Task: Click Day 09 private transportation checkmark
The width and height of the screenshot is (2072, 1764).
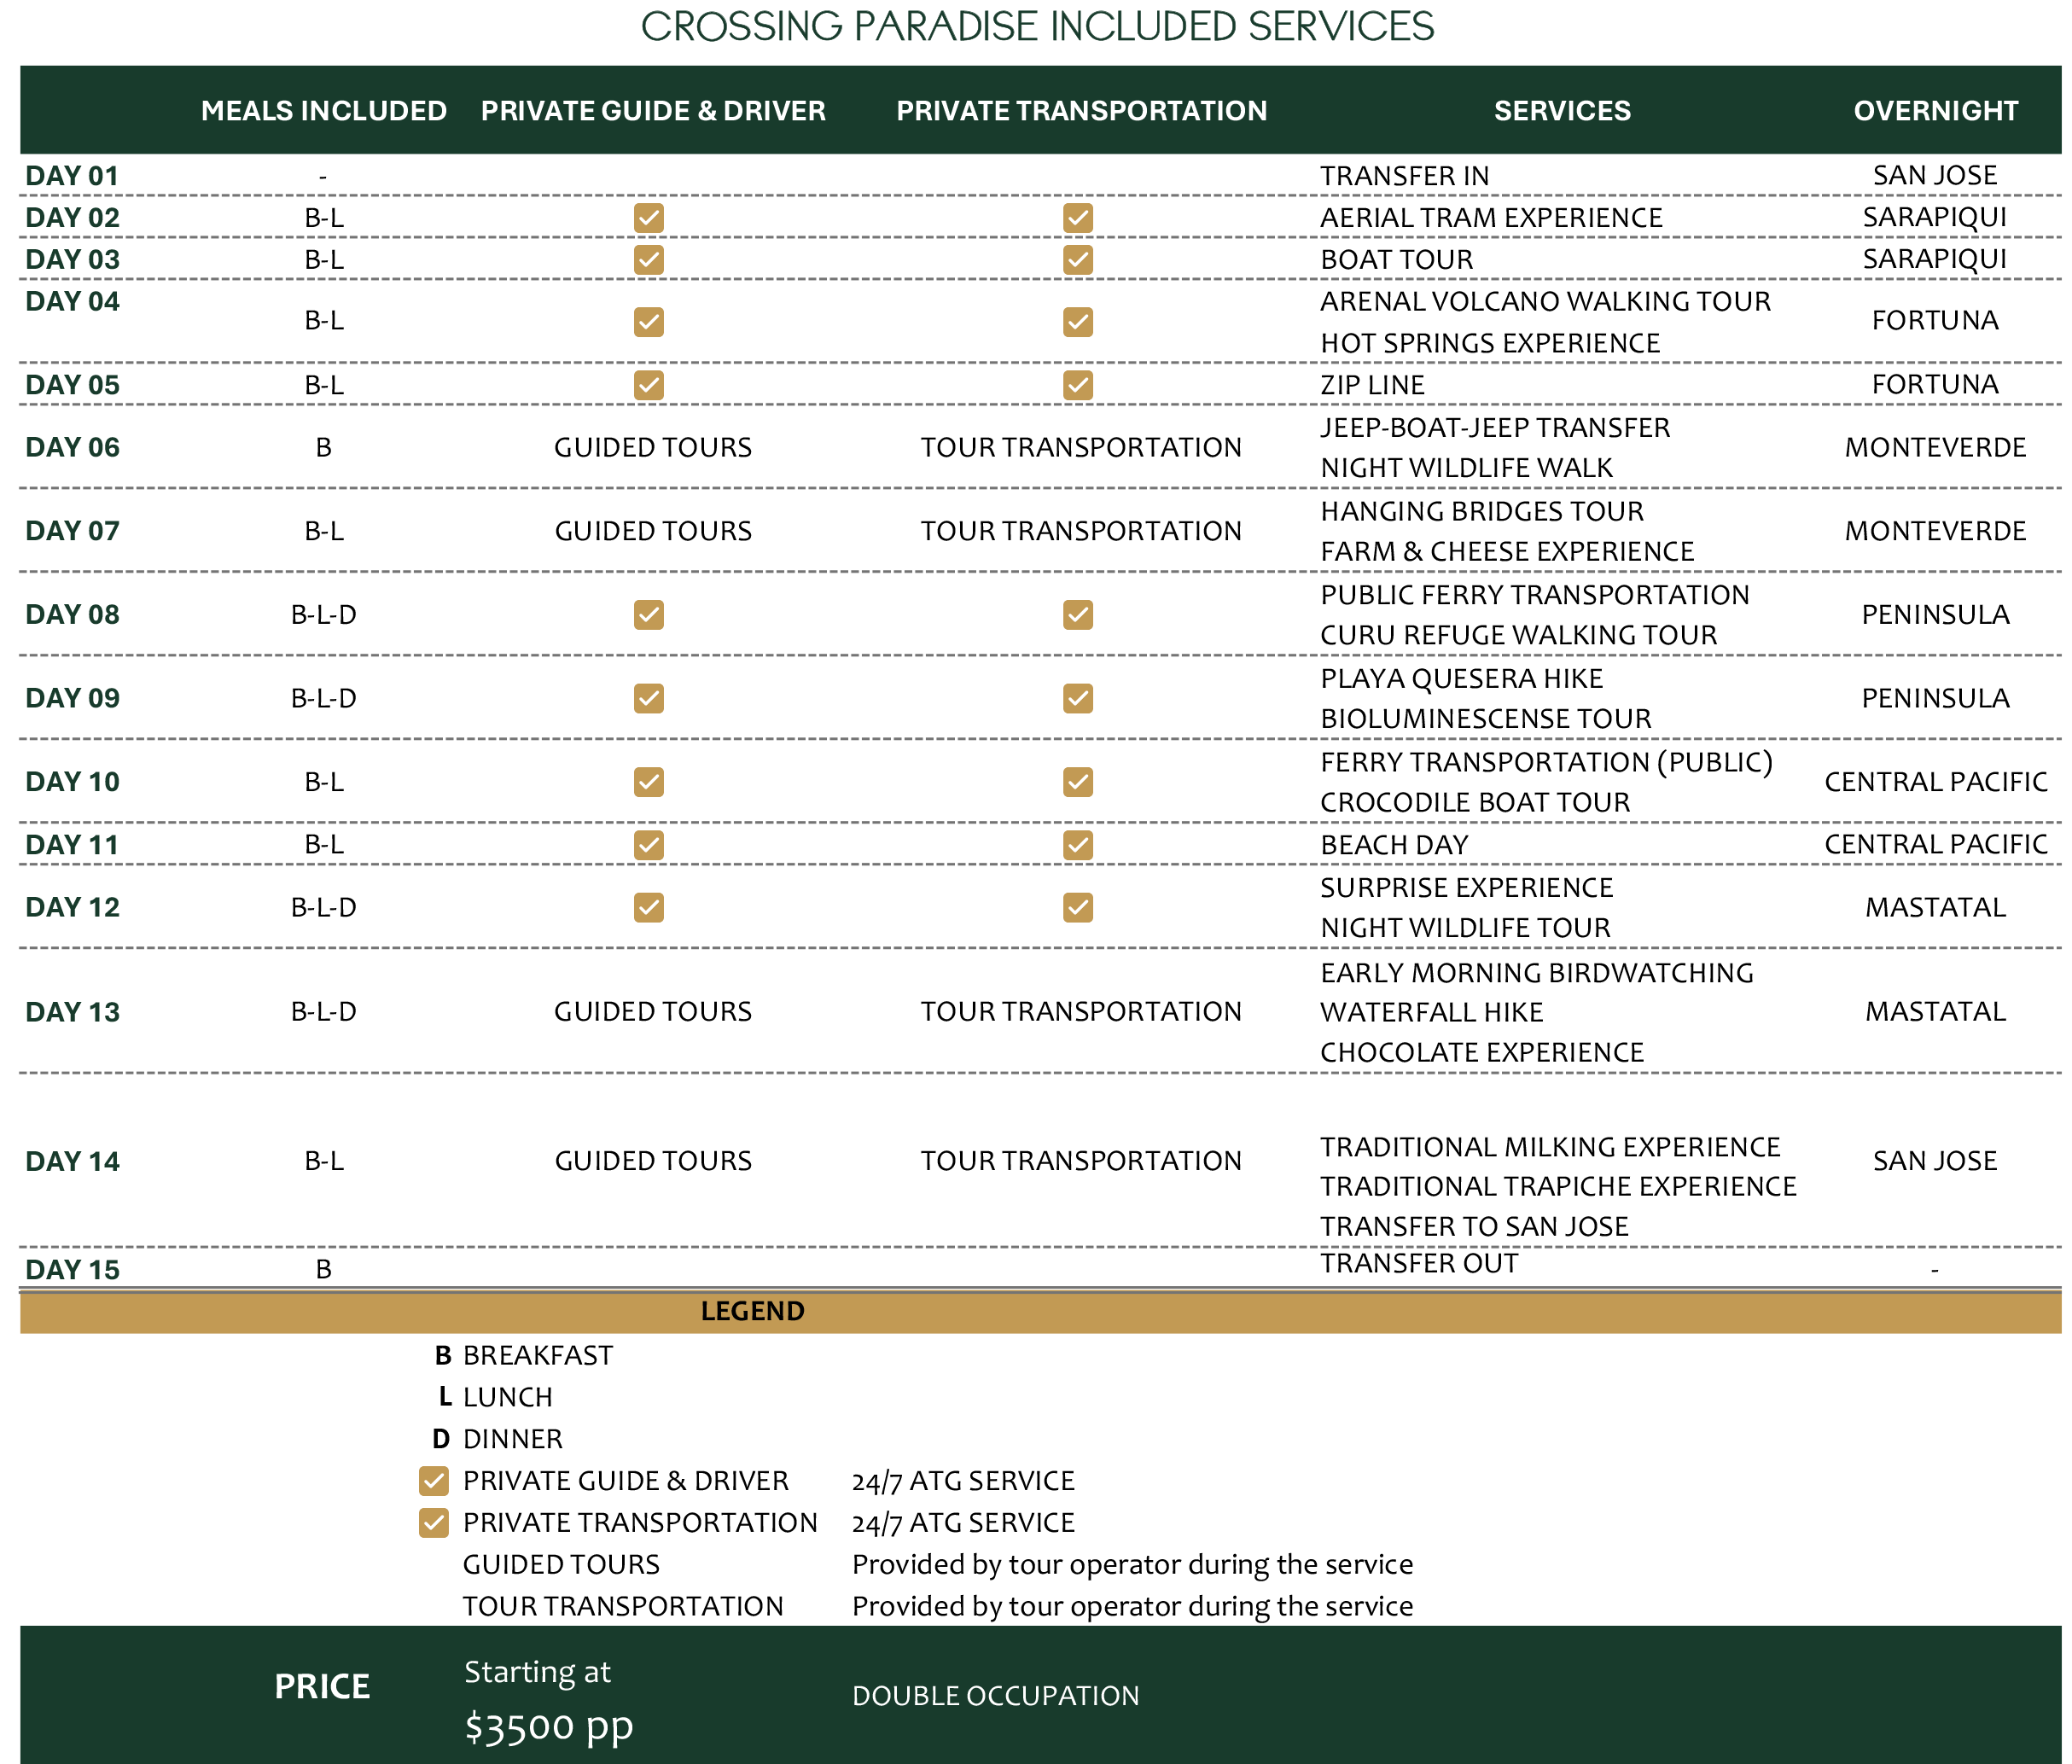Action: tap(1078, 698)
